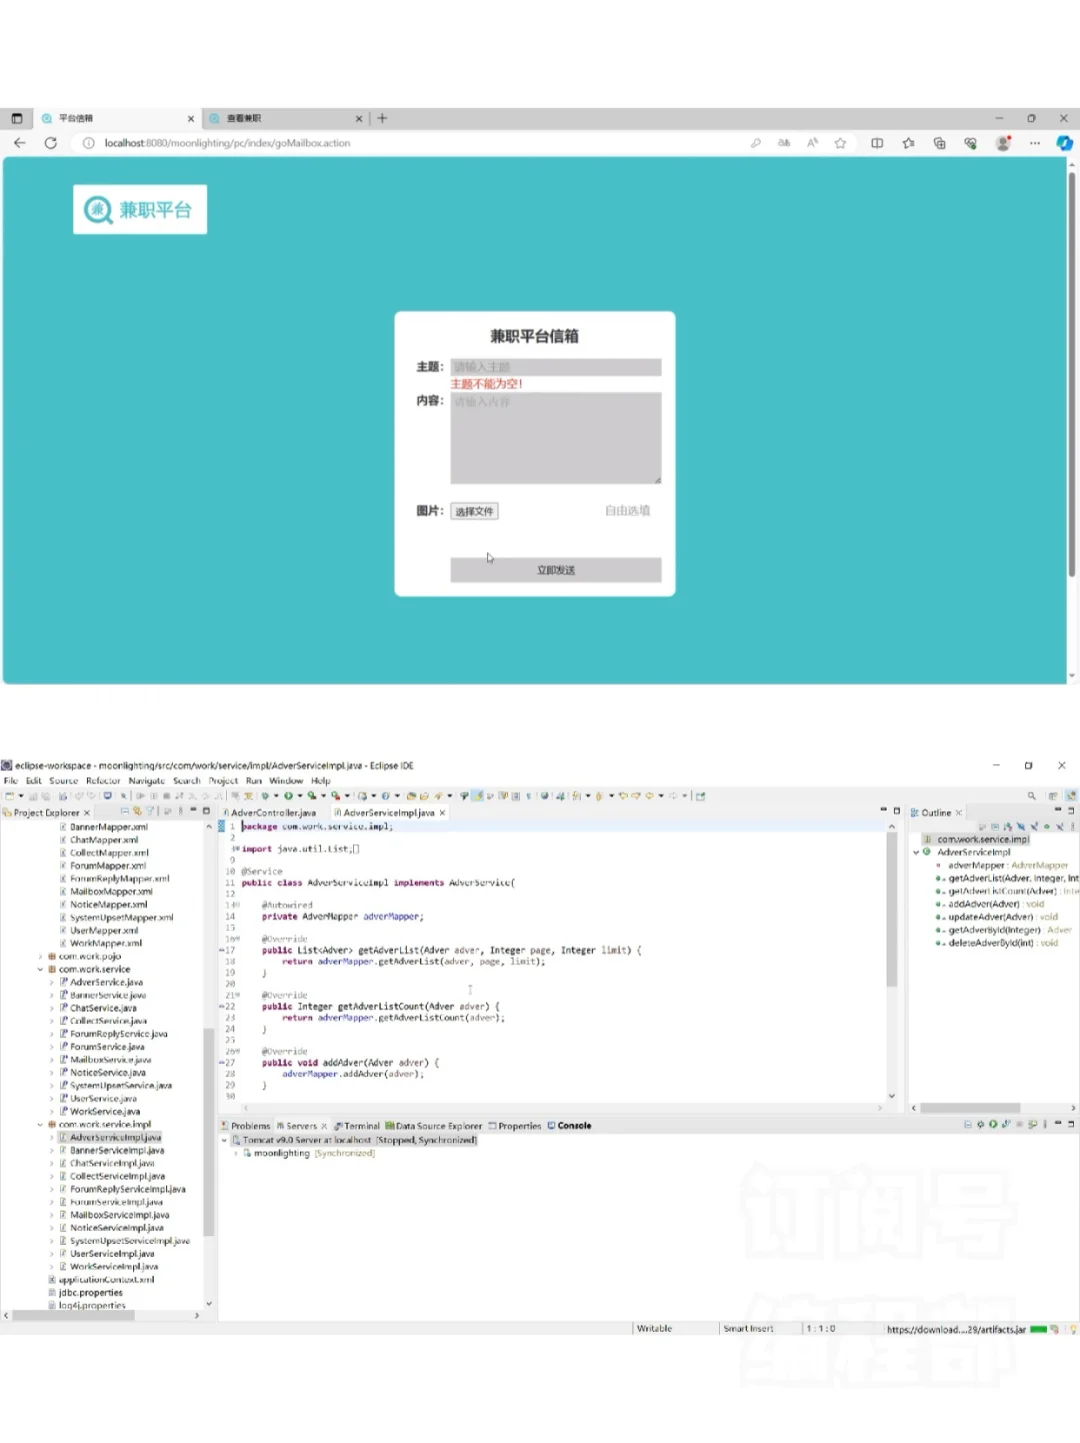The image size is (1080, 1443).
Task: Toggle hide static members in Outline
Action: pyautogui.click(x=1034, y=827)
